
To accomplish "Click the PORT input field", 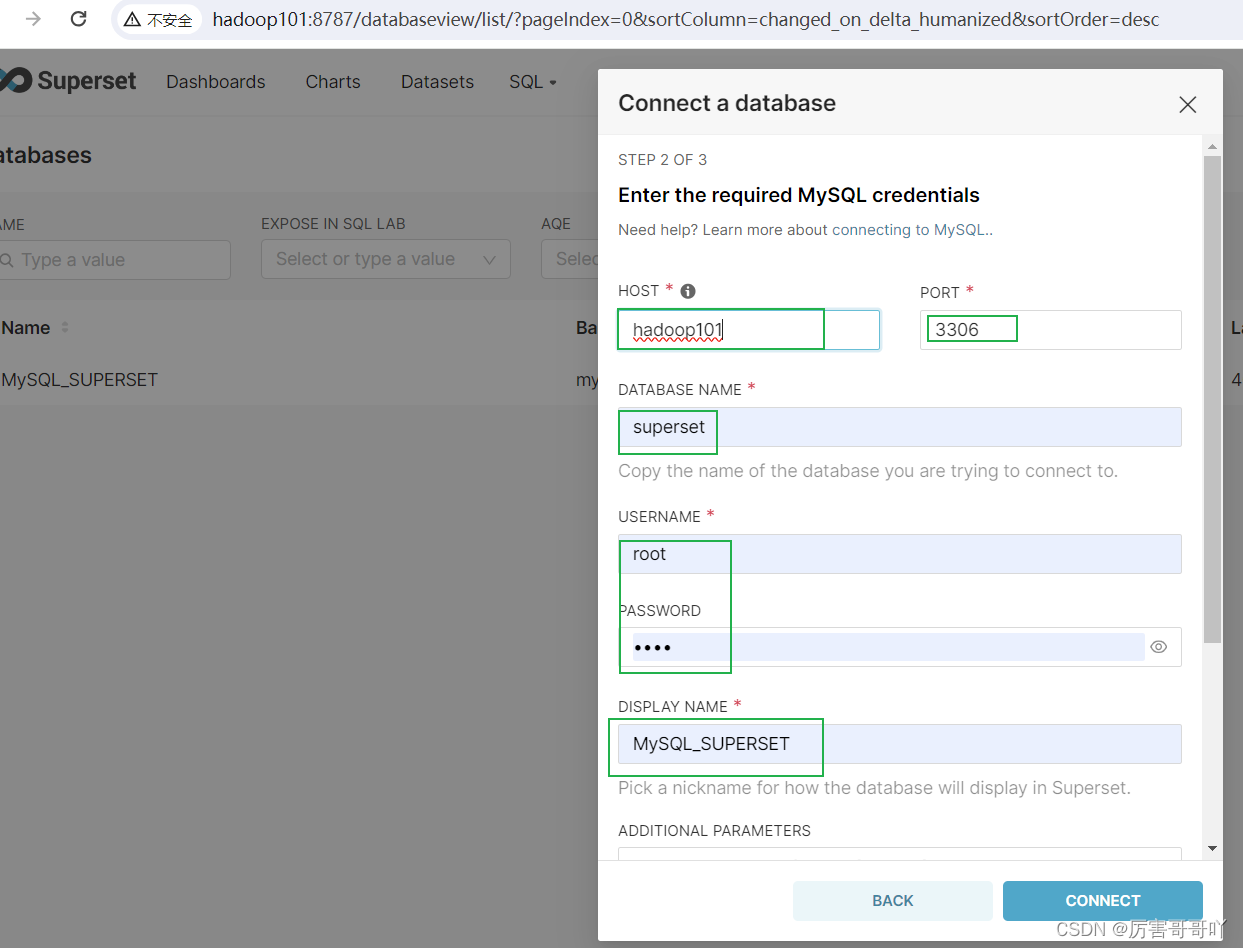I will (1051, 330).
